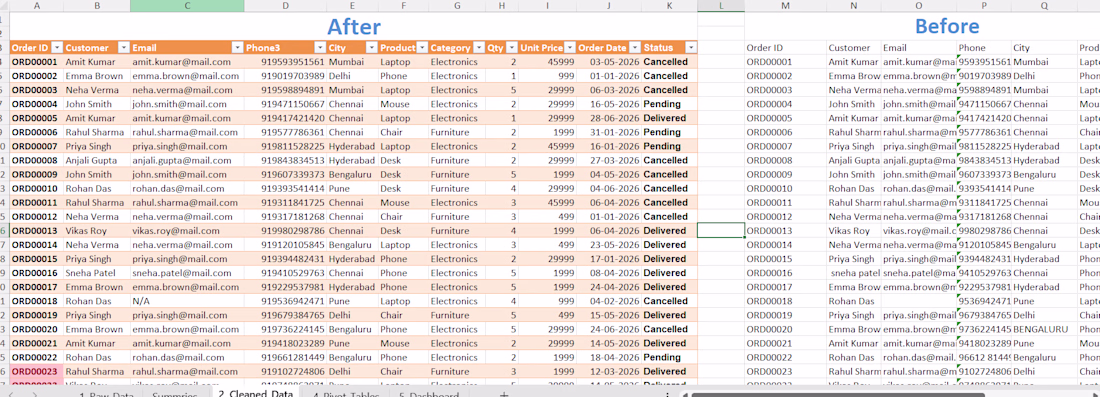Screen dimensions: 1100x397
Task: Open the Customer column filter dropdown
Action: 123,48
